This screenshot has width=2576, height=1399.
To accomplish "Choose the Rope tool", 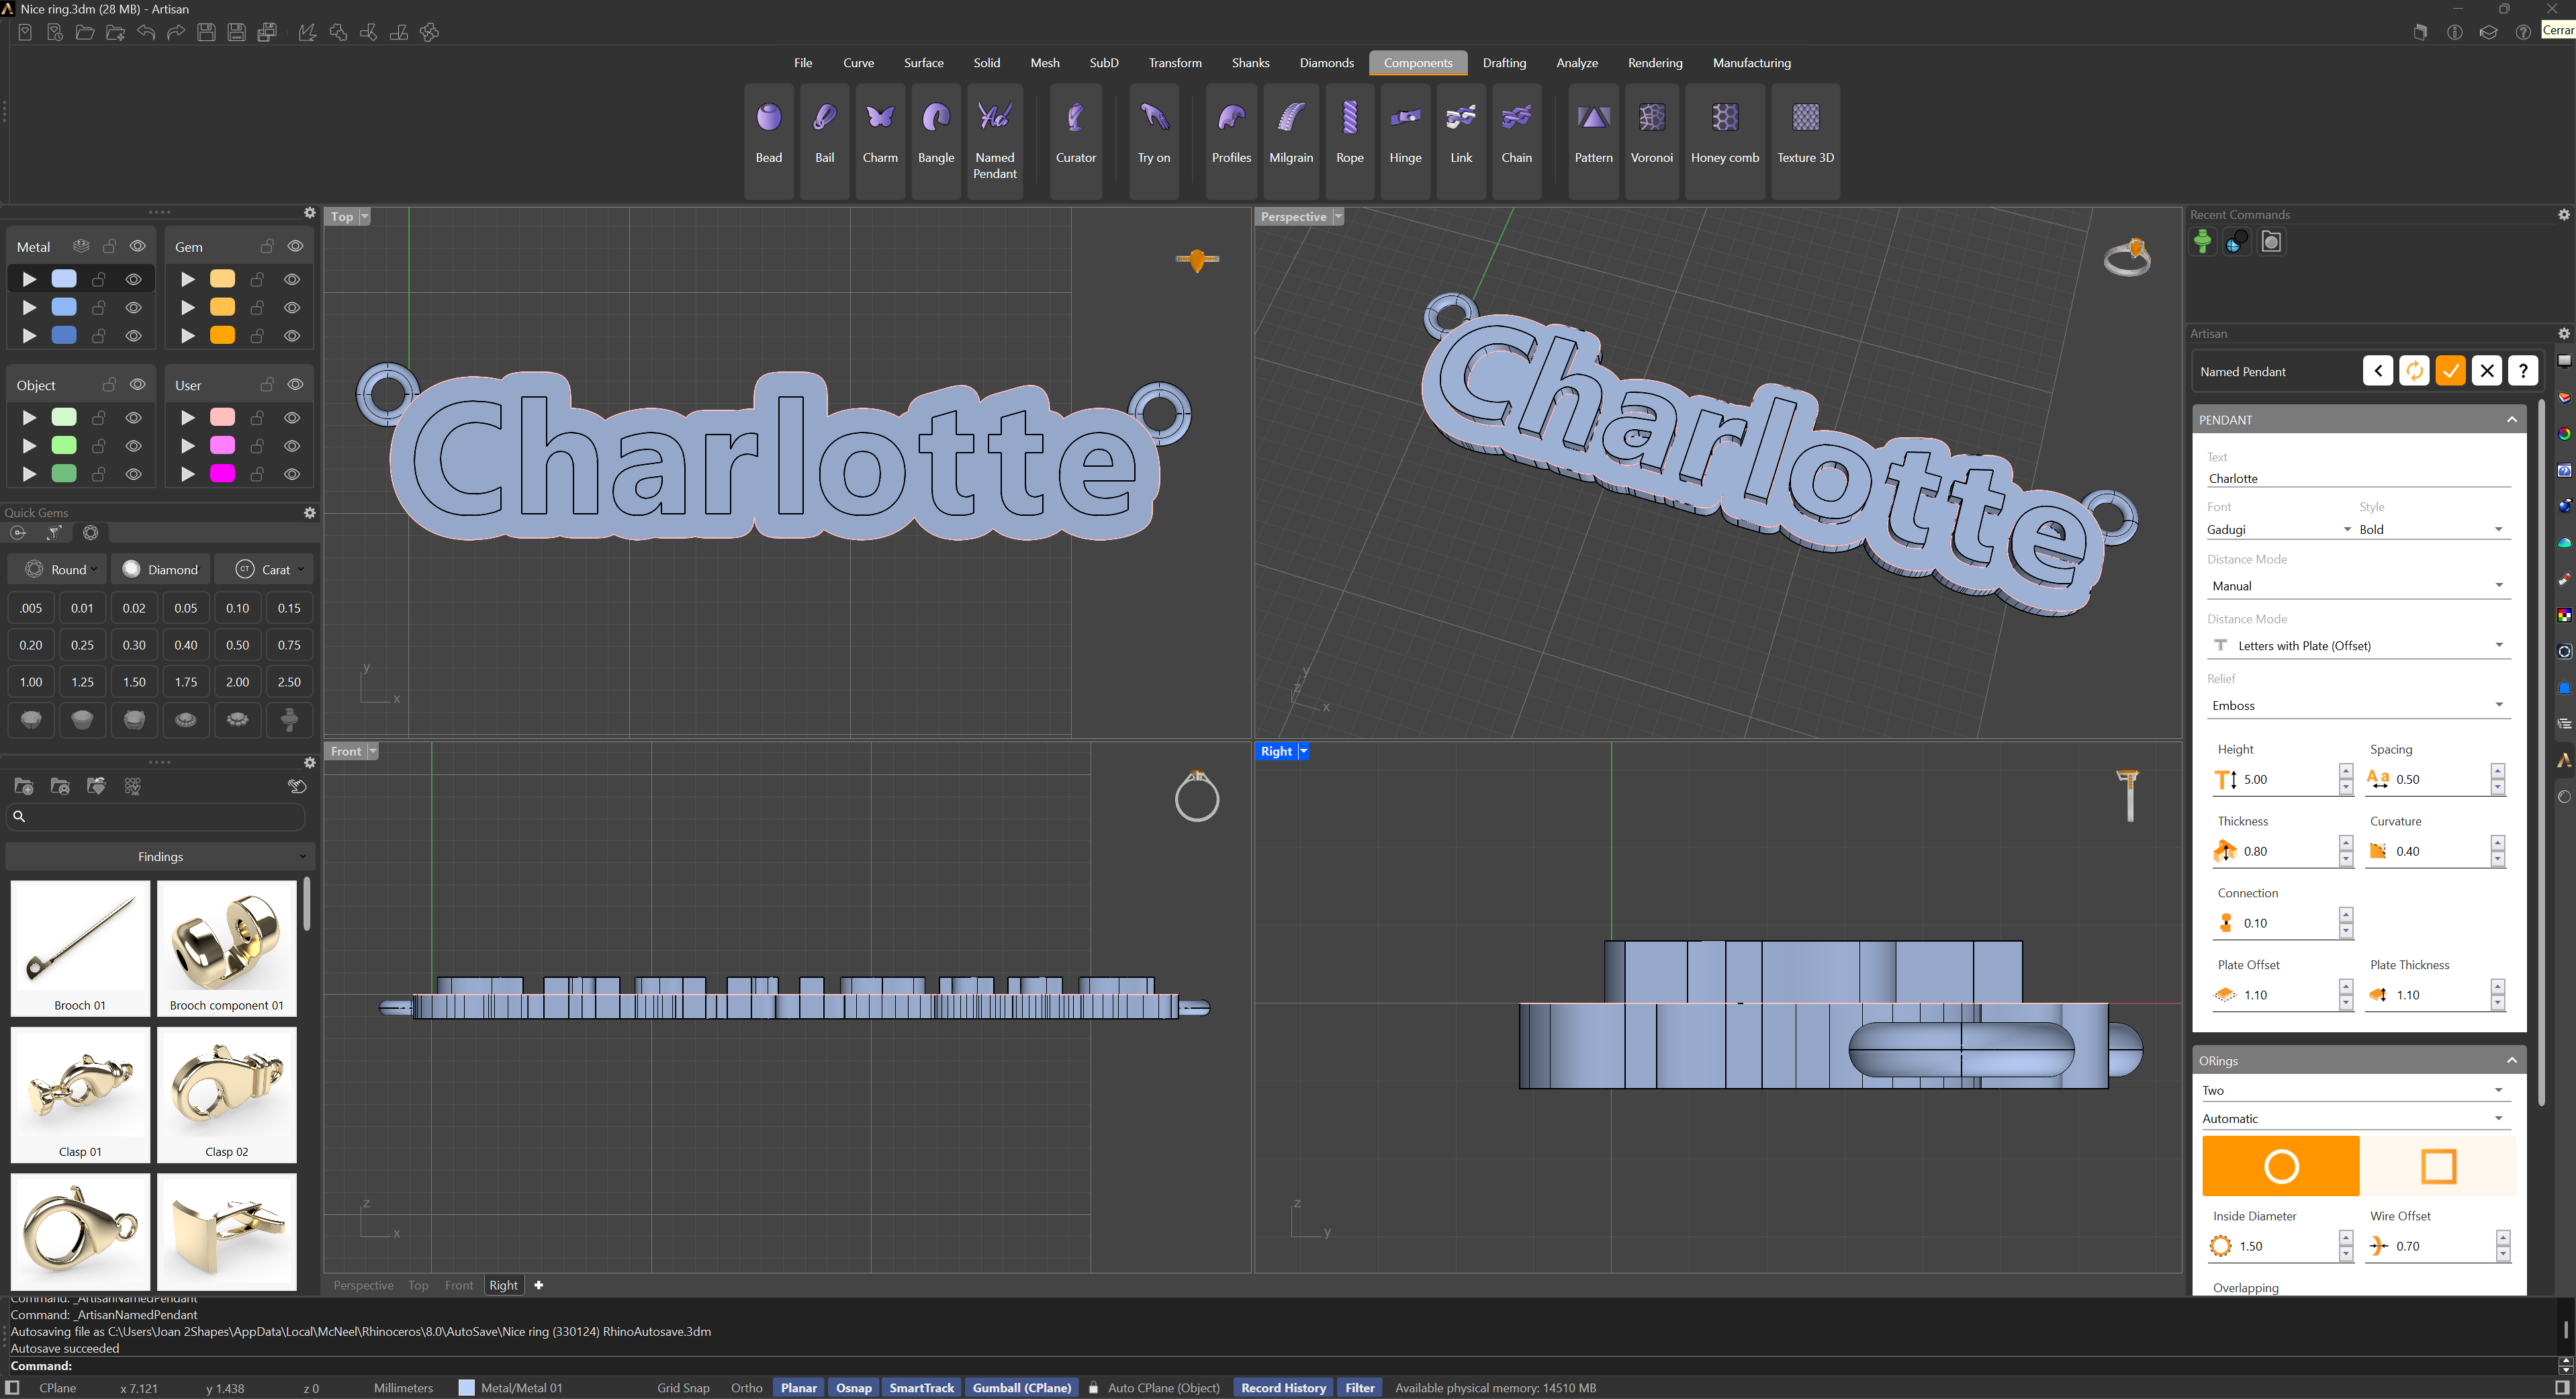I will pyautogui.click(x=1350, y=140).
